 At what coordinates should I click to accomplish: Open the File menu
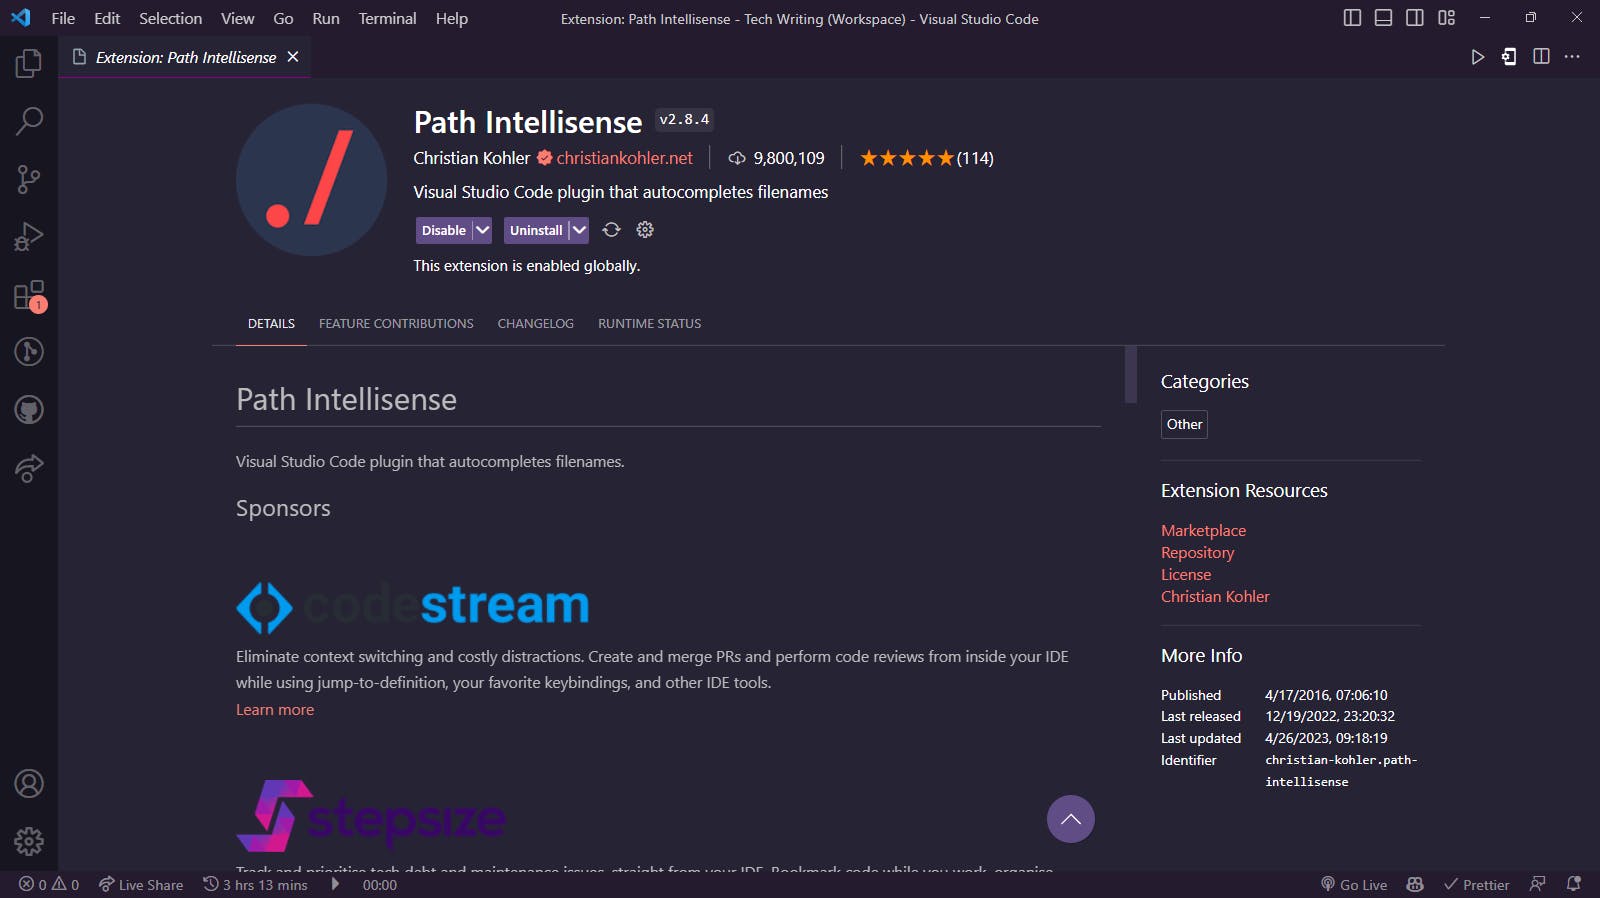pos(63,18)
